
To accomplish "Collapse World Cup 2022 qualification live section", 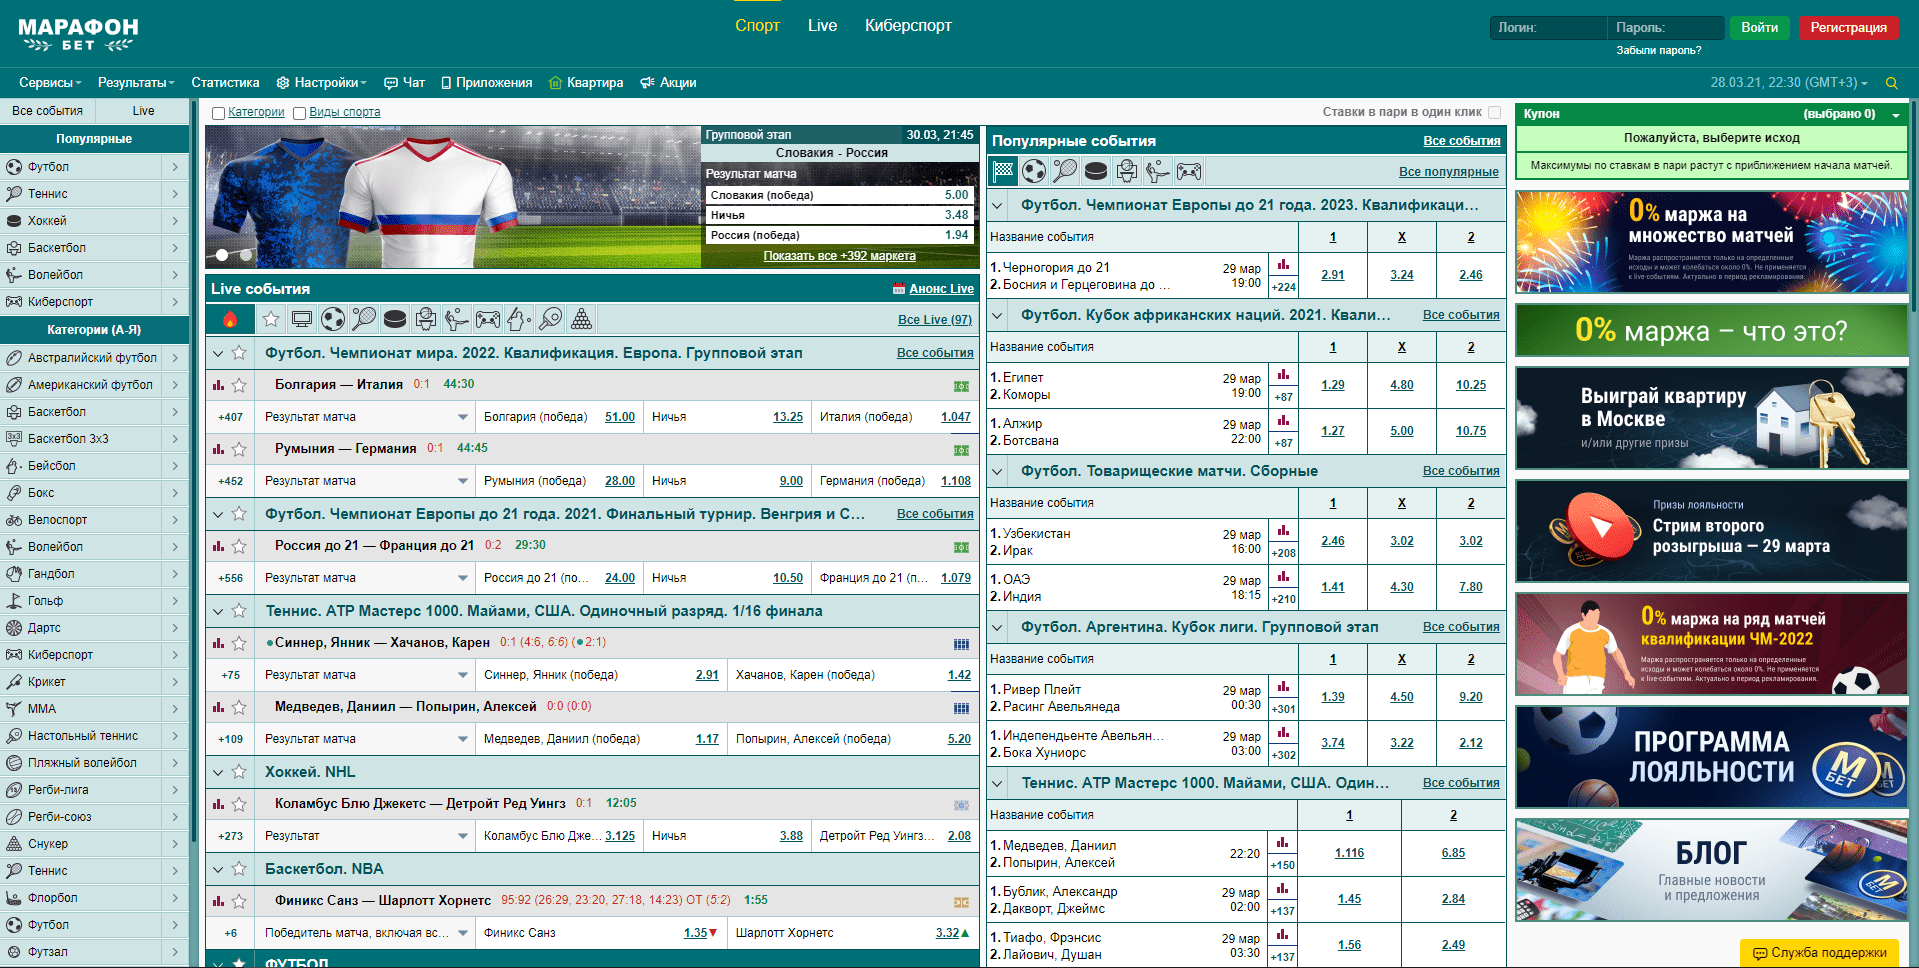I will [218, 353].
